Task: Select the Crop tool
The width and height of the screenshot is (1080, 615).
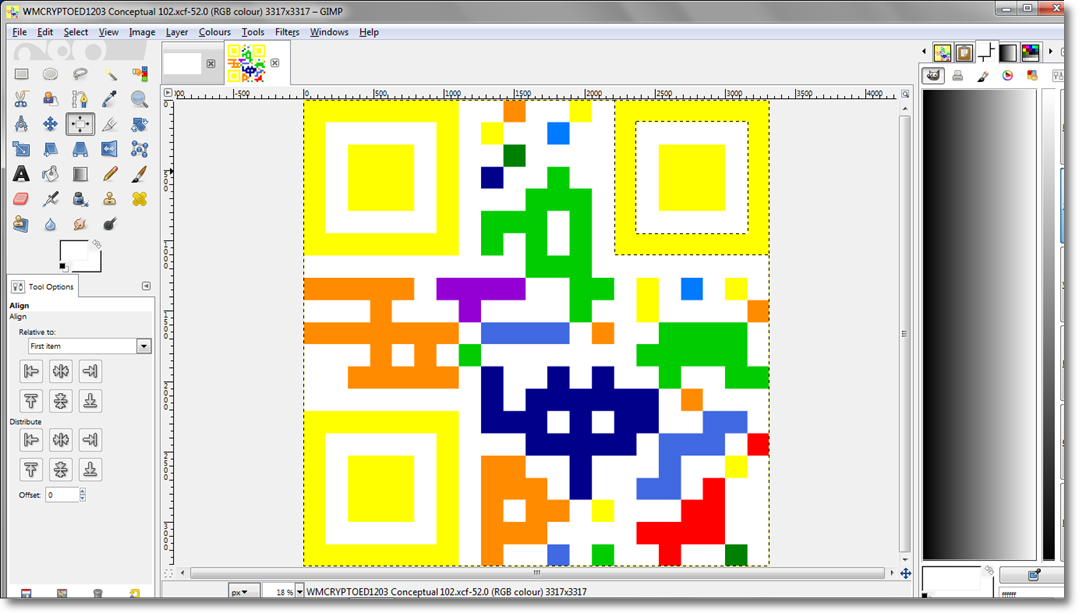Action: click(x=110, y=124)
